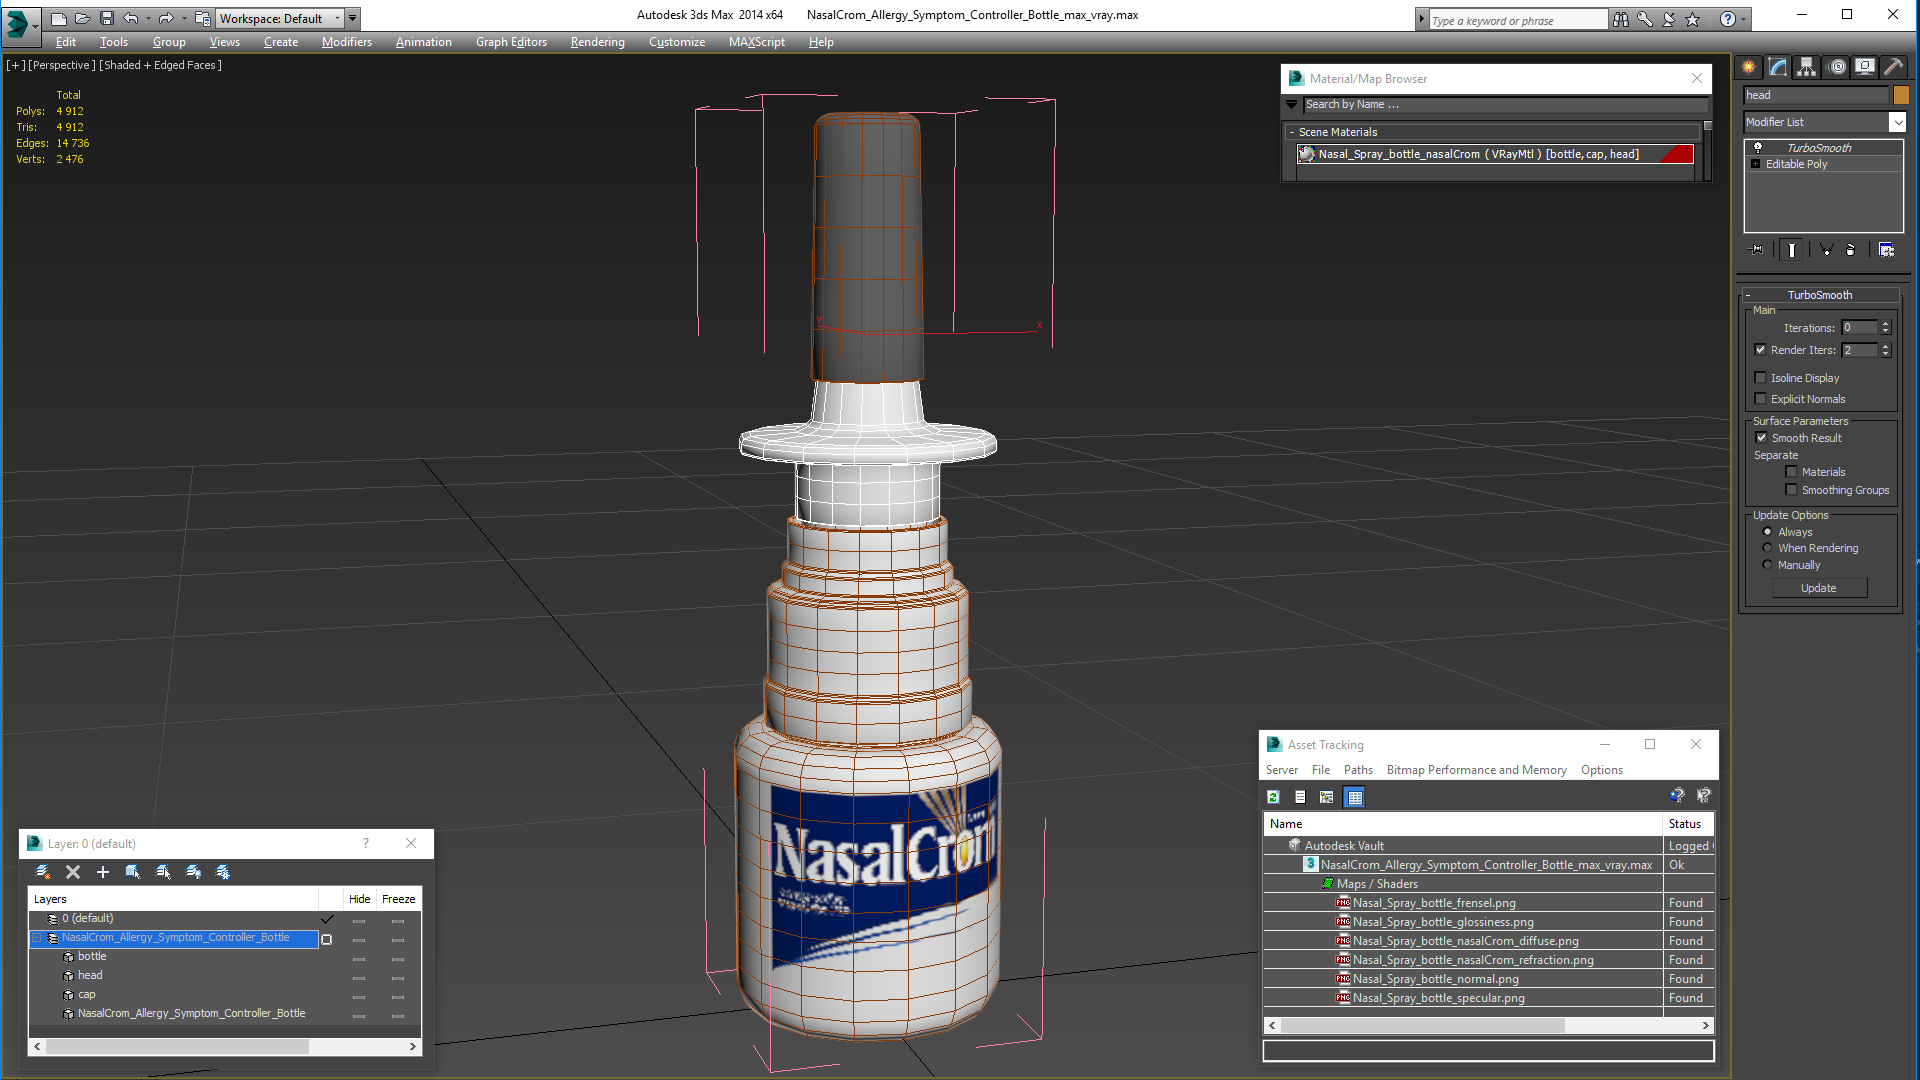Increase the Iterations spinner value

point(1886,324)
